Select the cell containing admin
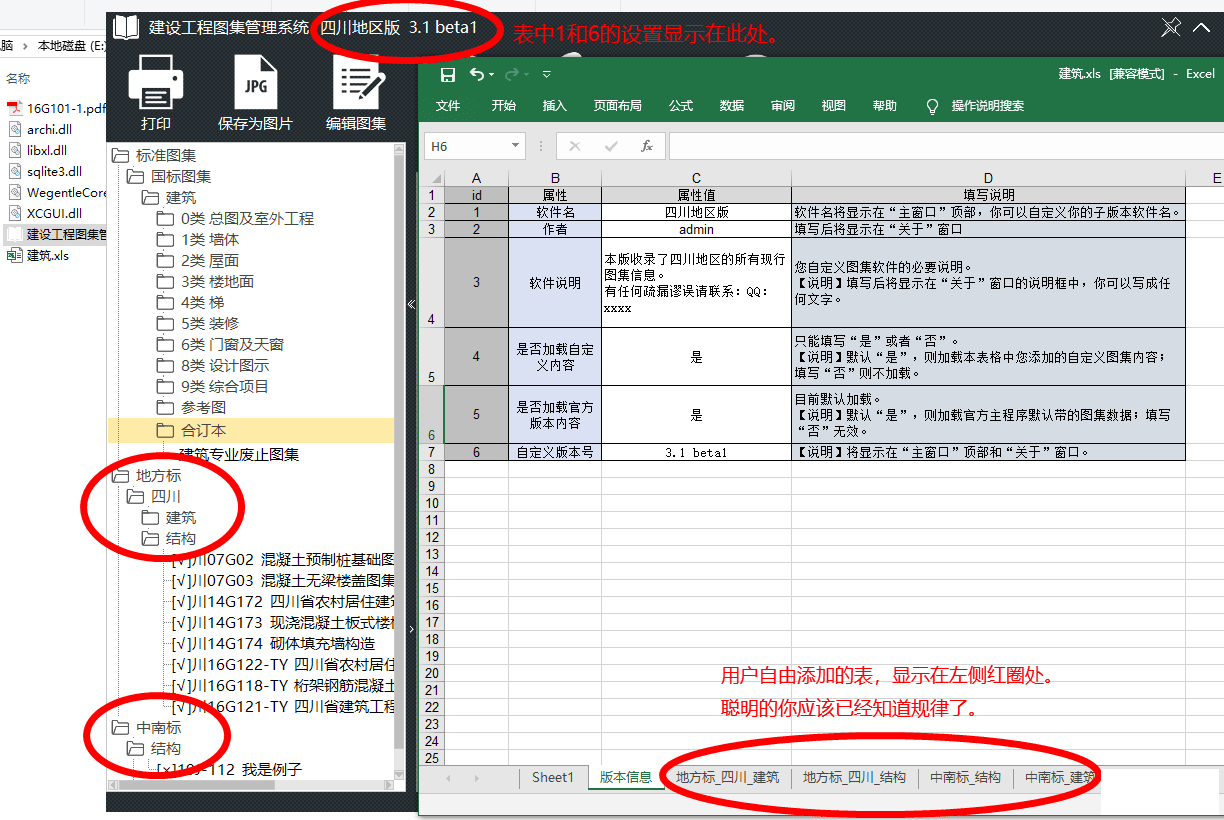Screen dimensions: 1224x820 click(x=696, y=229)
